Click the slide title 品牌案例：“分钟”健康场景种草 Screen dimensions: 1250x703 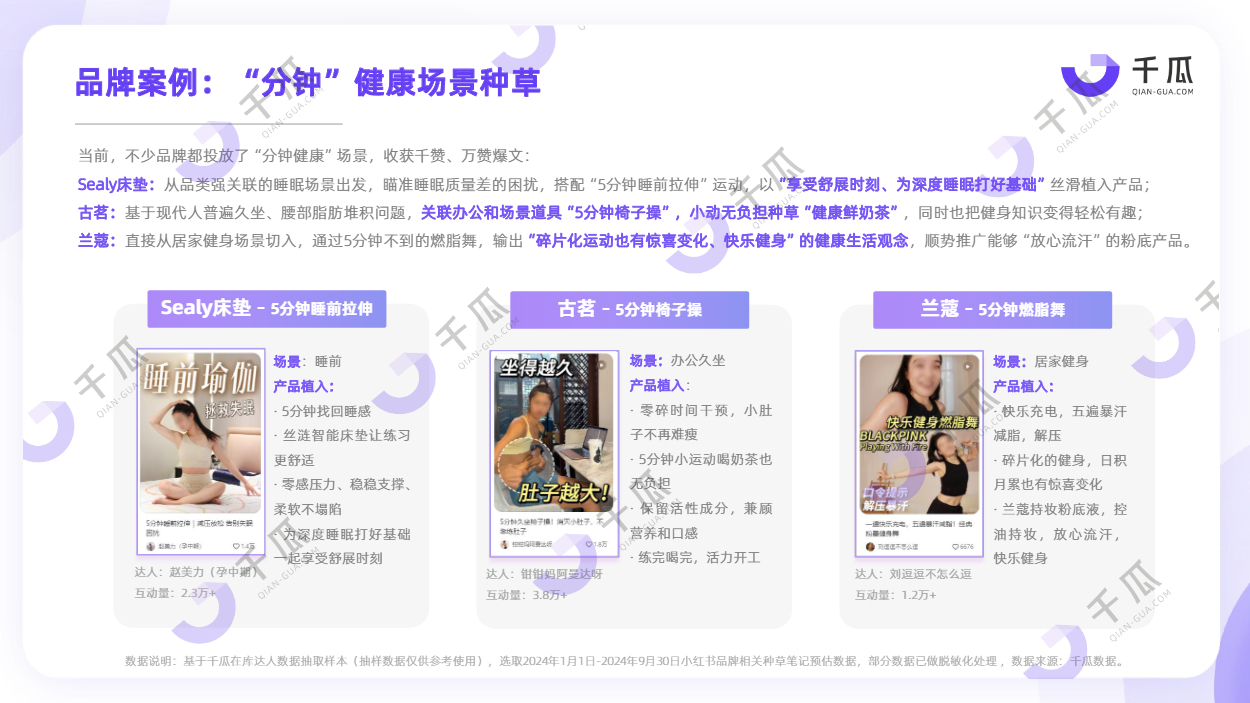[x=308, y=82]
